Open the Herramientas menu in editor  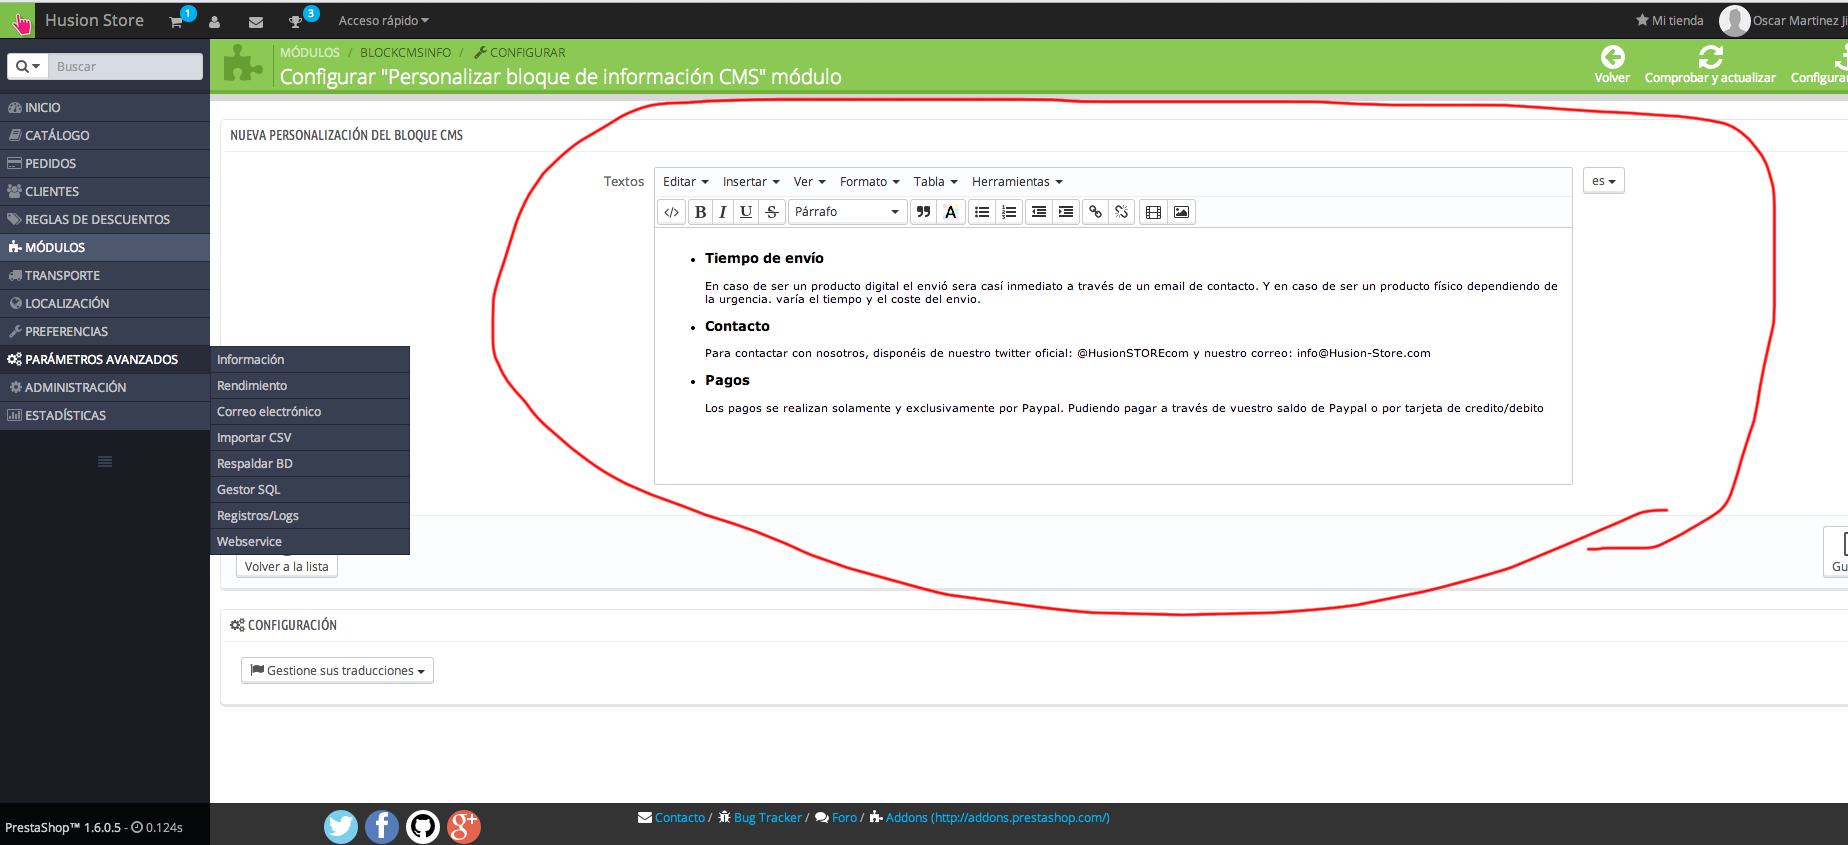coord(1017,182)
